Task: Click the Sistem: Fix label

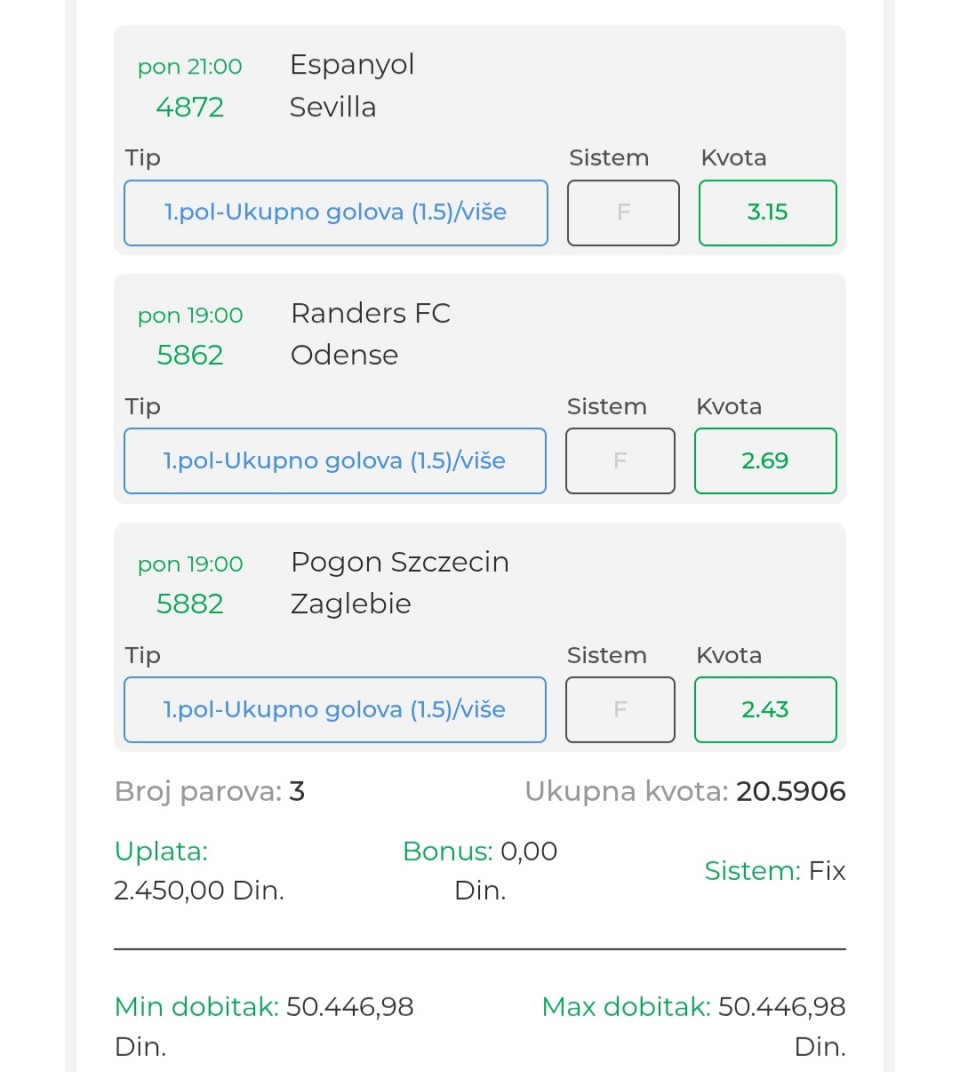Action: pyautogui.click(x=775, y=871)
